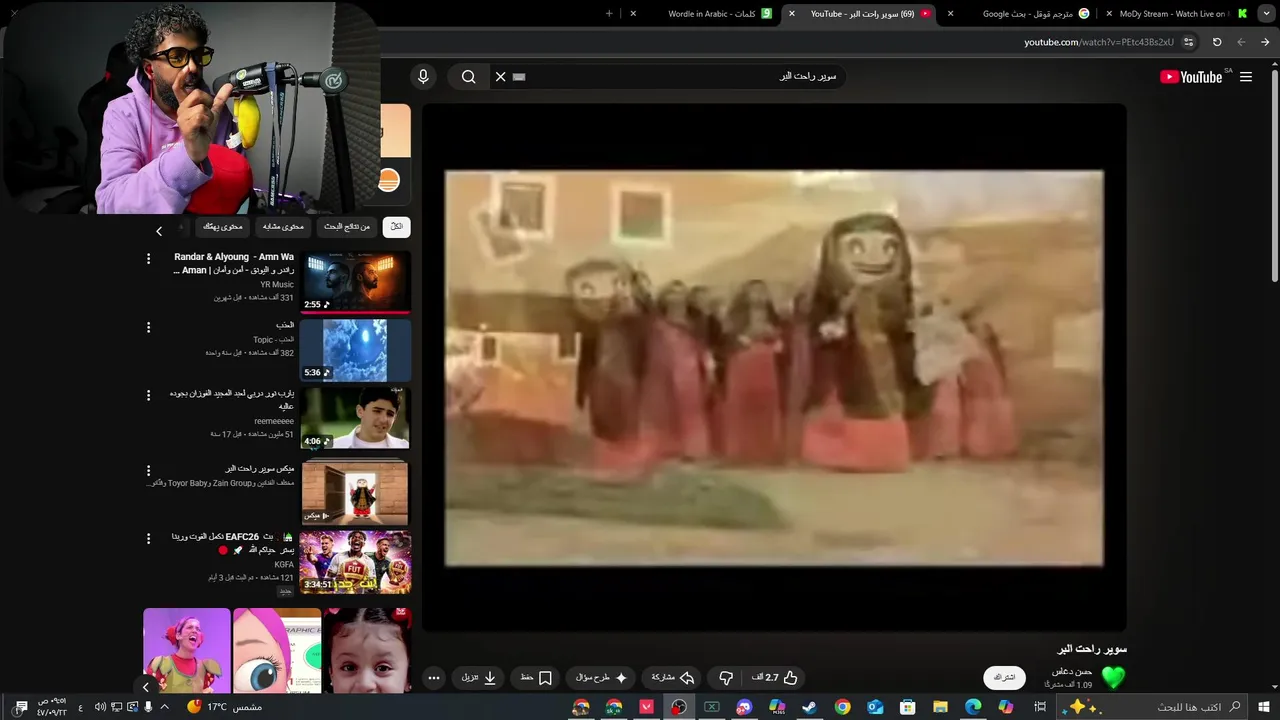
Task: Download the video with تنزيل
Action: point(479,677)
